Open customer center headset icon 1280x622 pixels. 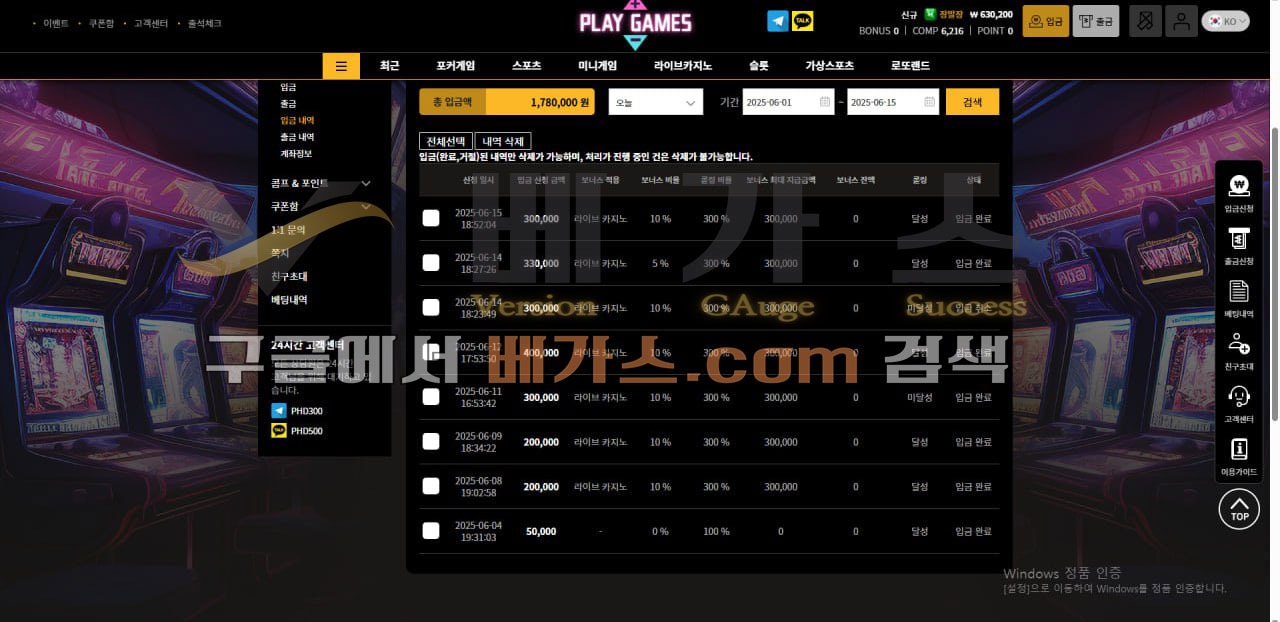click(x=1239, y=397)
